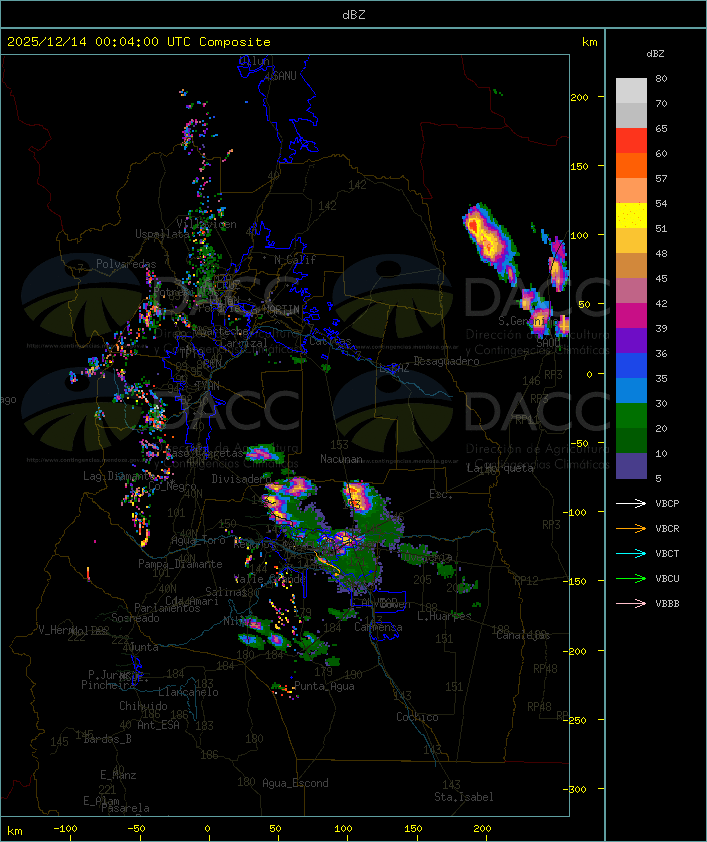Select the dark green 10-20 dBZ swatch
The height and width of the screenshot is (842, 707).
point(631,440)
